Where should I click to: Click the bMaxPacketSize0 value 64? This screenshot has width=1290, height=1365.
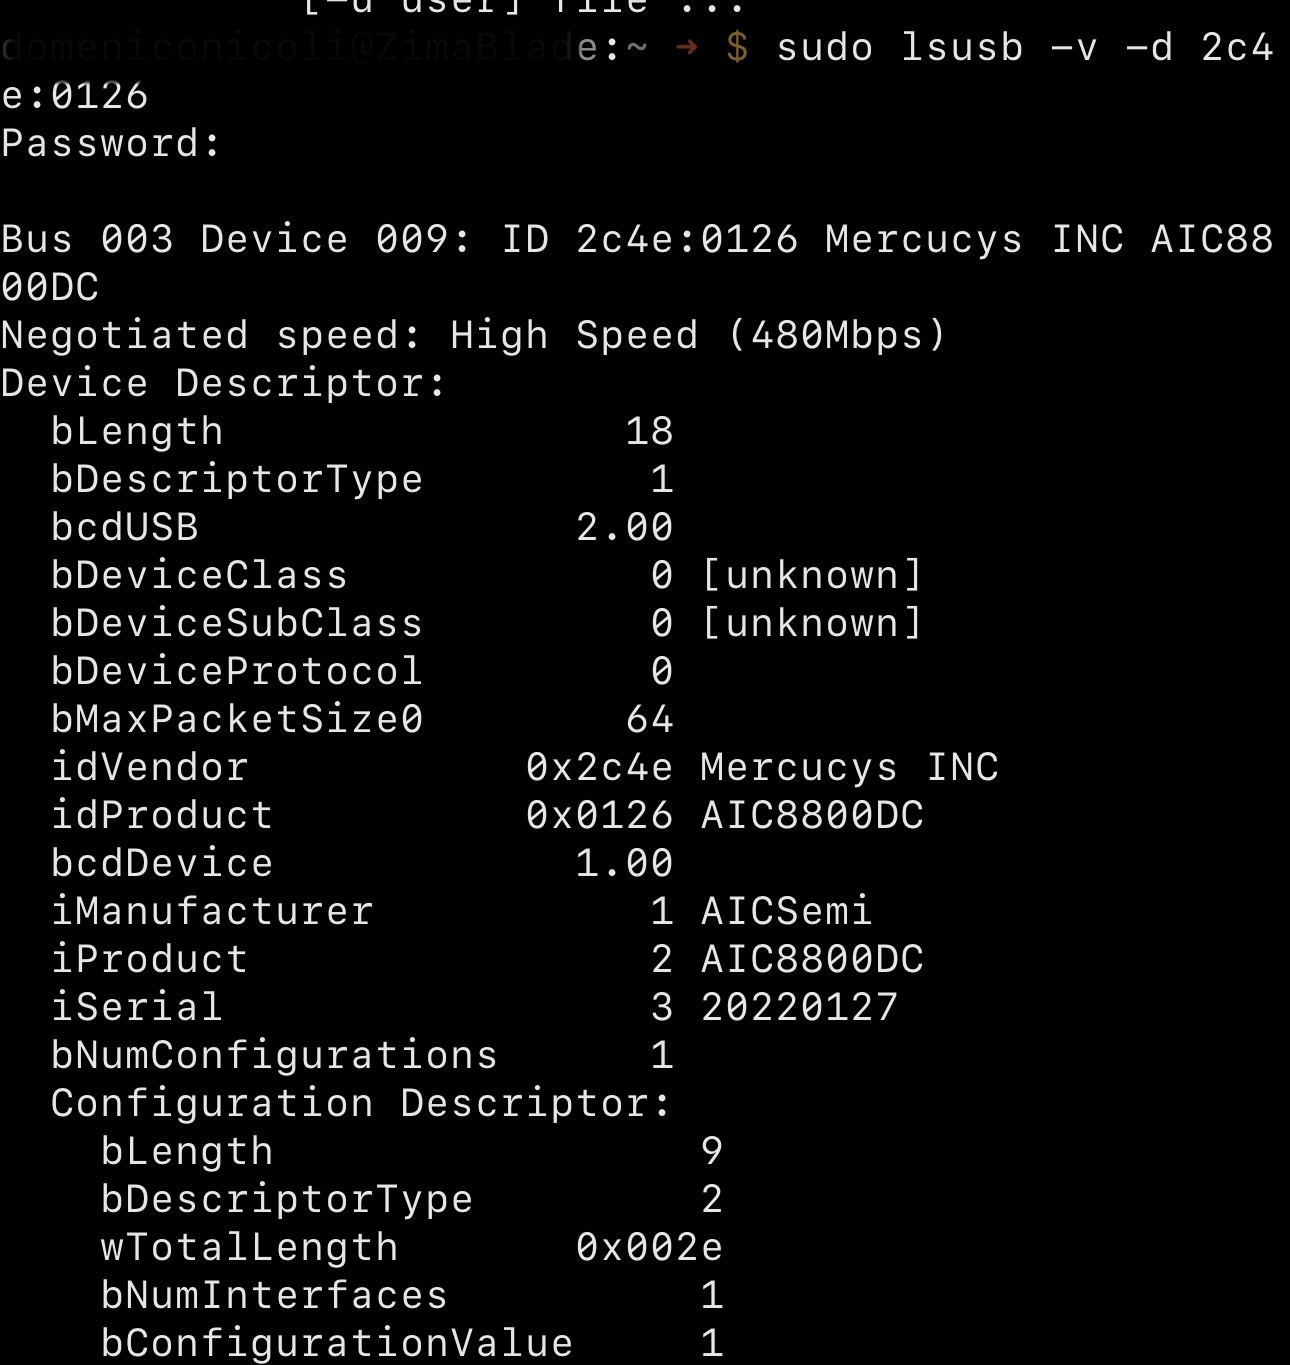[650, 720]
